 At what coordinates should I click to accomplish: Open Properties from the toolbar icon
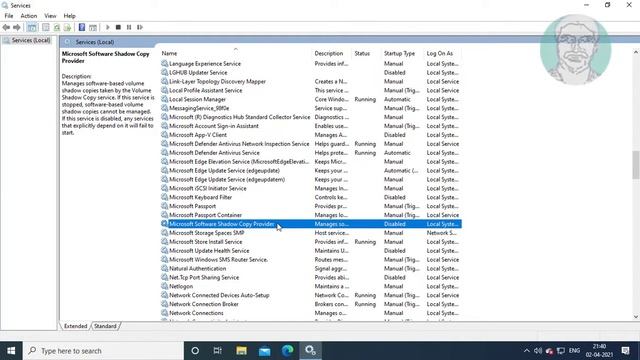[x=46, y=27]
